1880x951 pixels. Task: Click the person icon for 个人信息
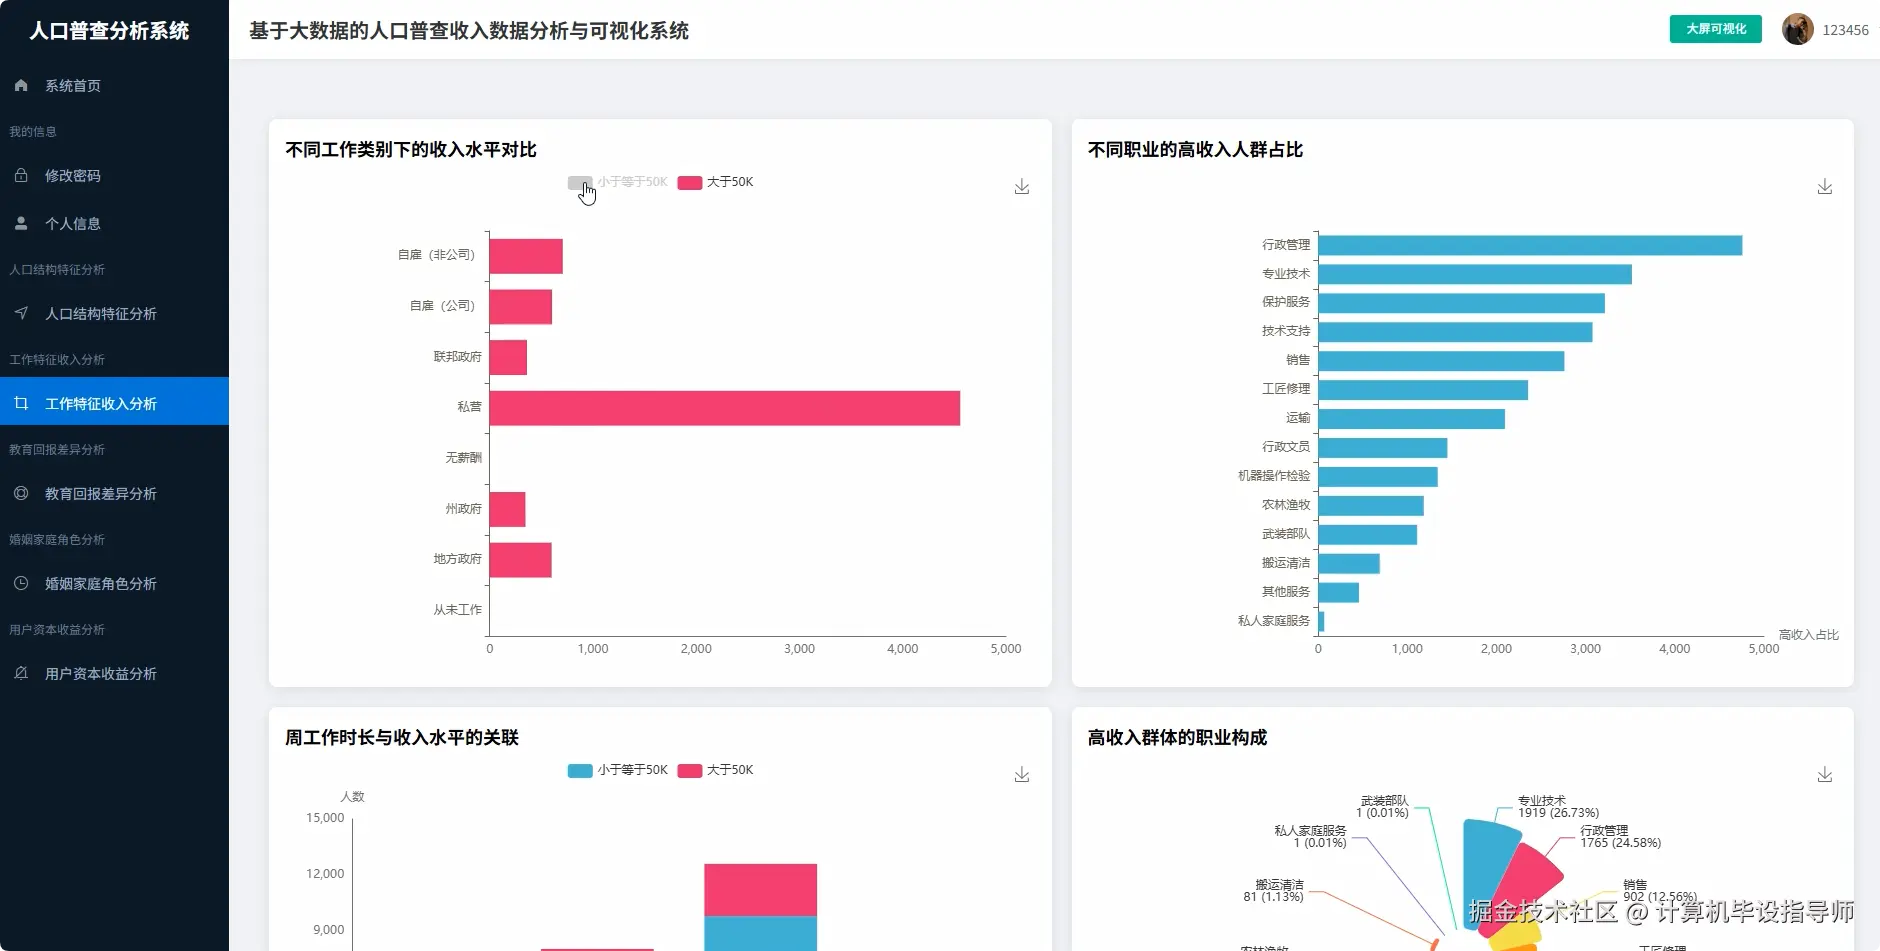pos(21,223)
